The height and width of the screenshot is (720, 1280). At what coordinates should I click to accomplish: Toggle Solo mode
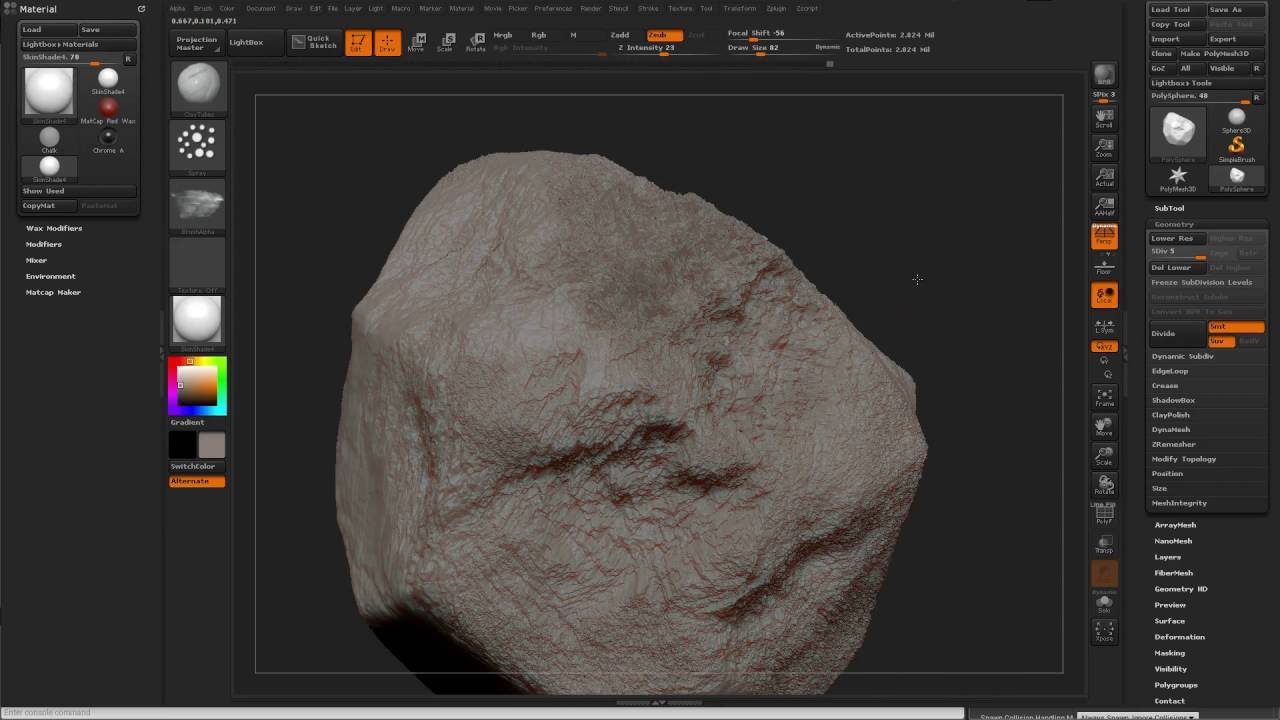(x=1104, y=604)
